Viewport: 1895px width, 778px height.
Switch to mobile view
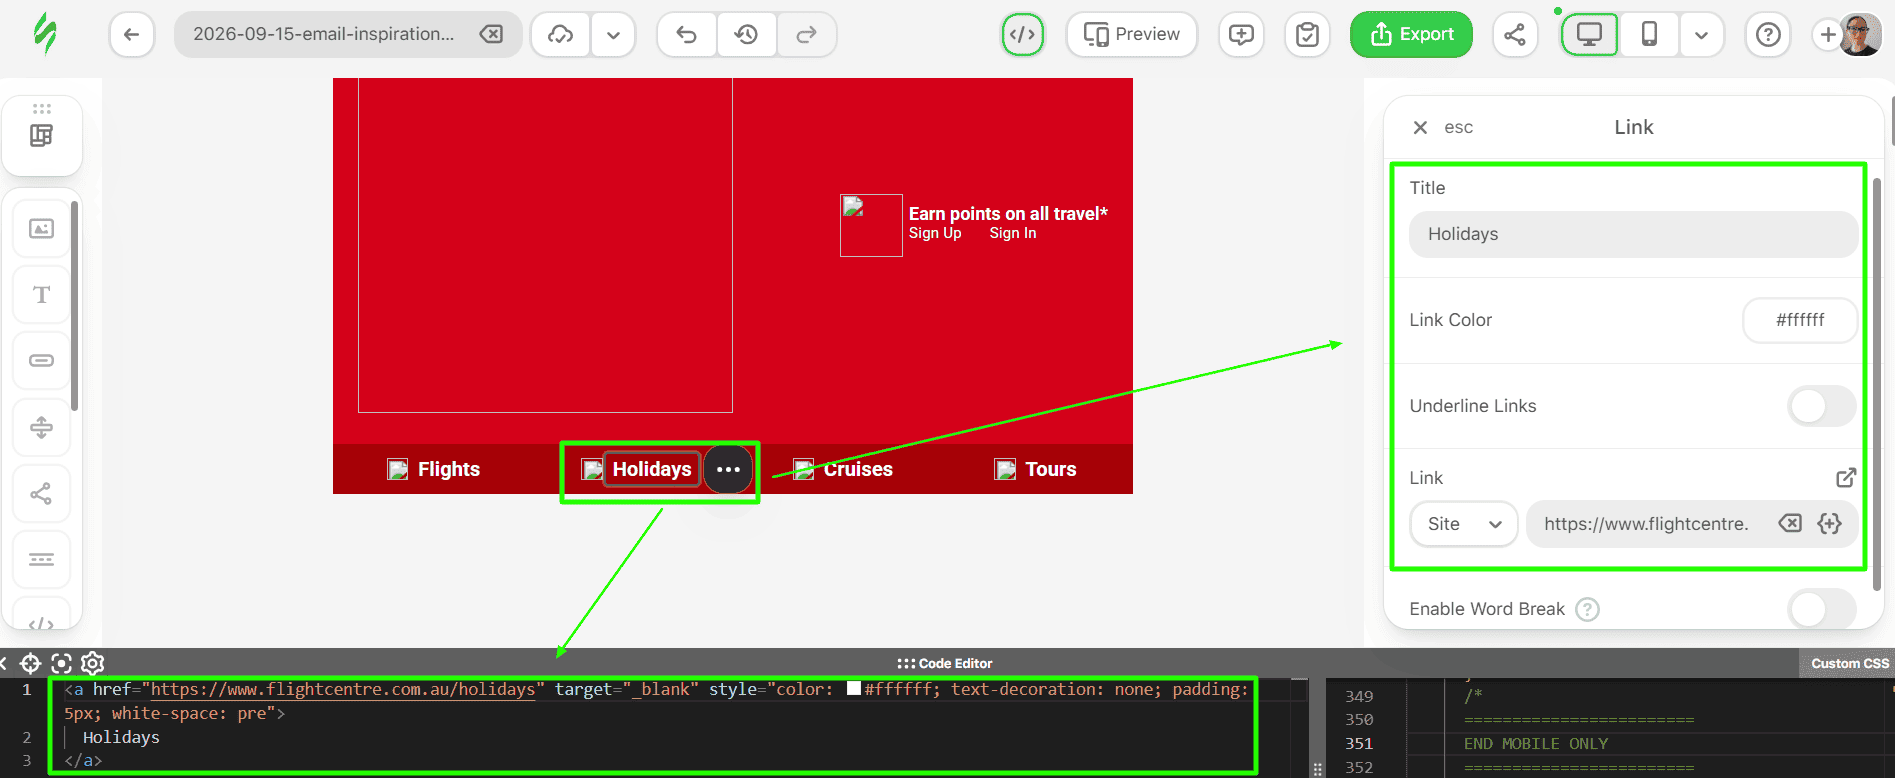tap(1649, 34)
